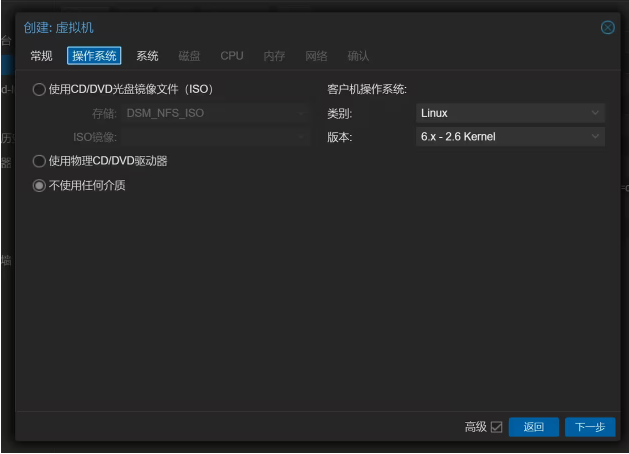The width and height of the screenshot is (629, 454).
Task: Select 使用物理CD/DVD驱动器 radio option
Action: click(x=39, y=161)
